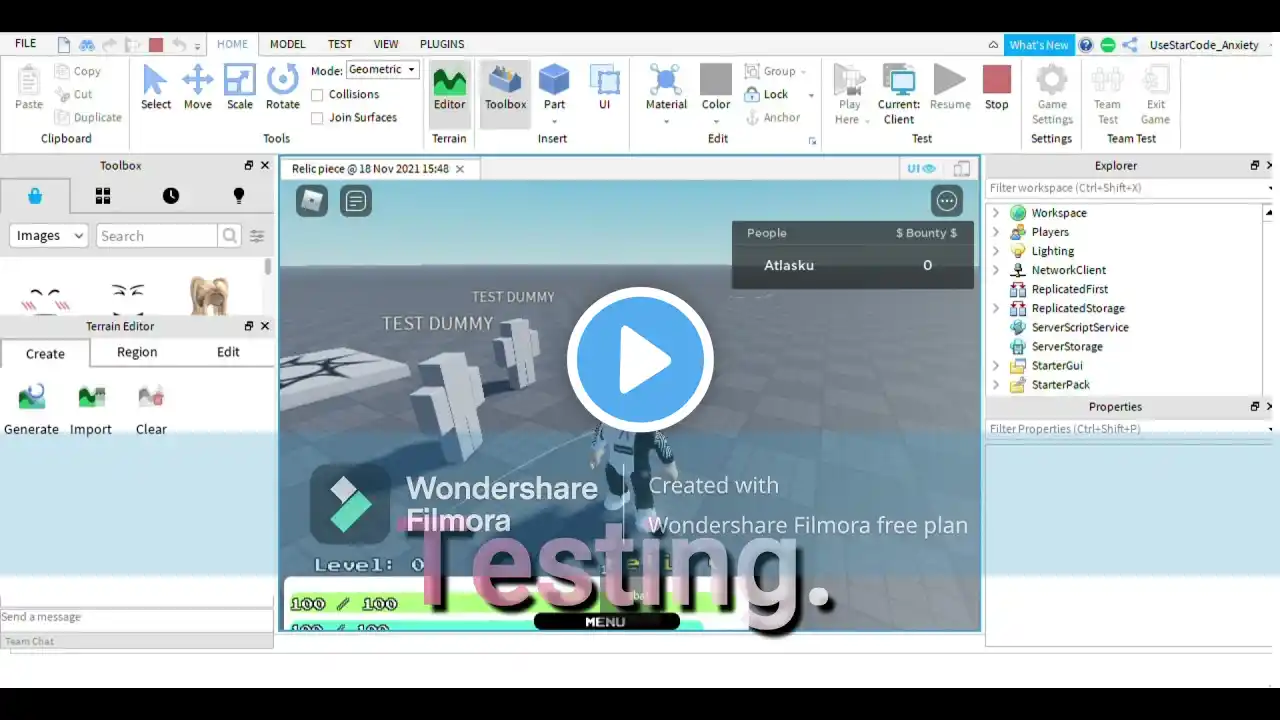Expand the Lighting node
This screenshot has width=1280, height=720.
996,251
